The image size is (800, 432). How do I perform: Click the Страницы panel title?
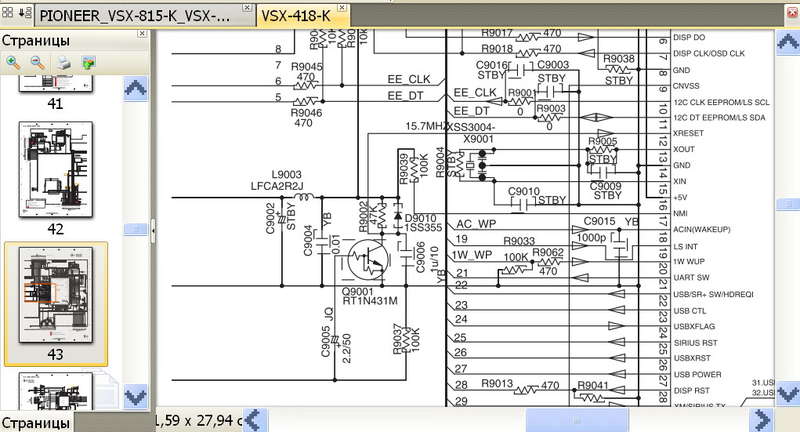(x=36, y=41)
